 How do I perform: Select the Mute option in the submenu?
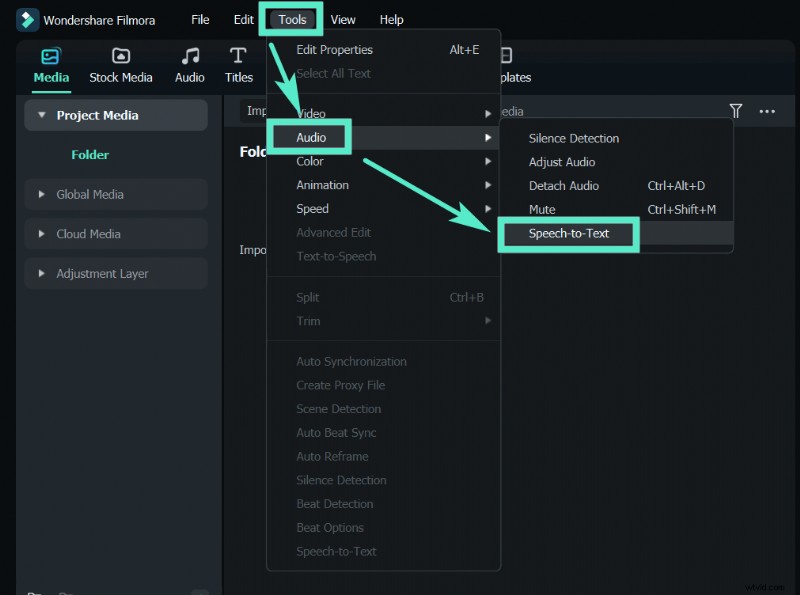[542, 209]
